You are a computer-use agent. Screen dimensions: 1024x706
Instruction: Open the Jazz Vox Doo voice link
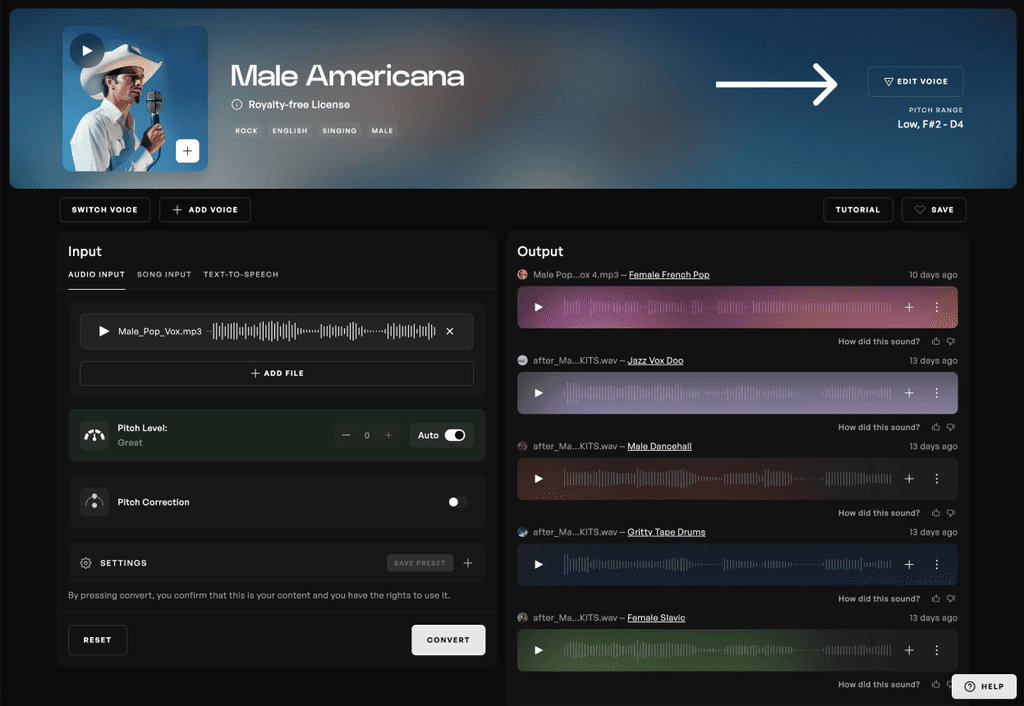coord(655,360)
